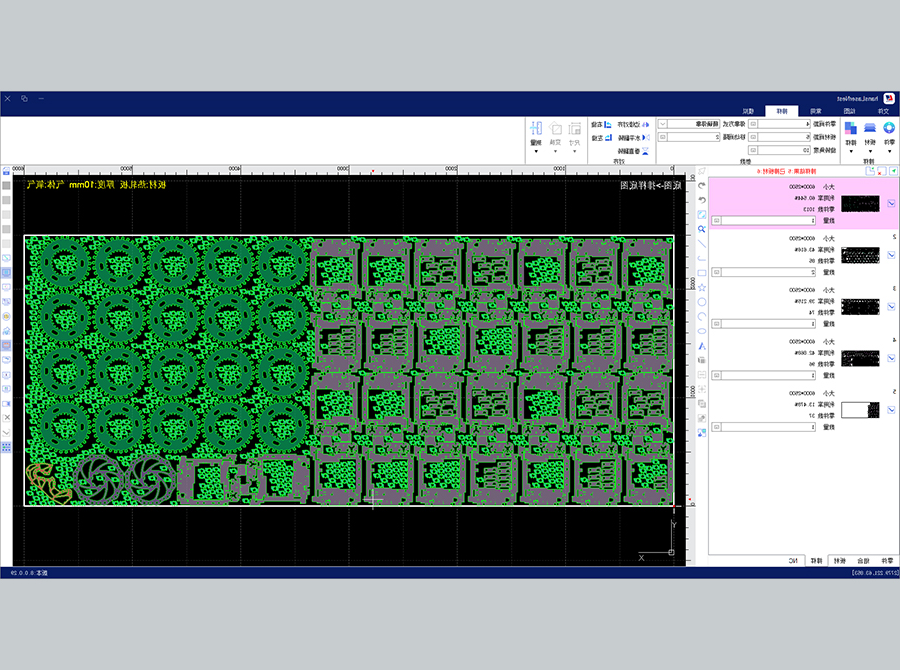The image size is (900, 670).
Task: Open the dropdown arrow under the ribbon 板材 button
Action: pyautogui.click(x=870, y=152)
